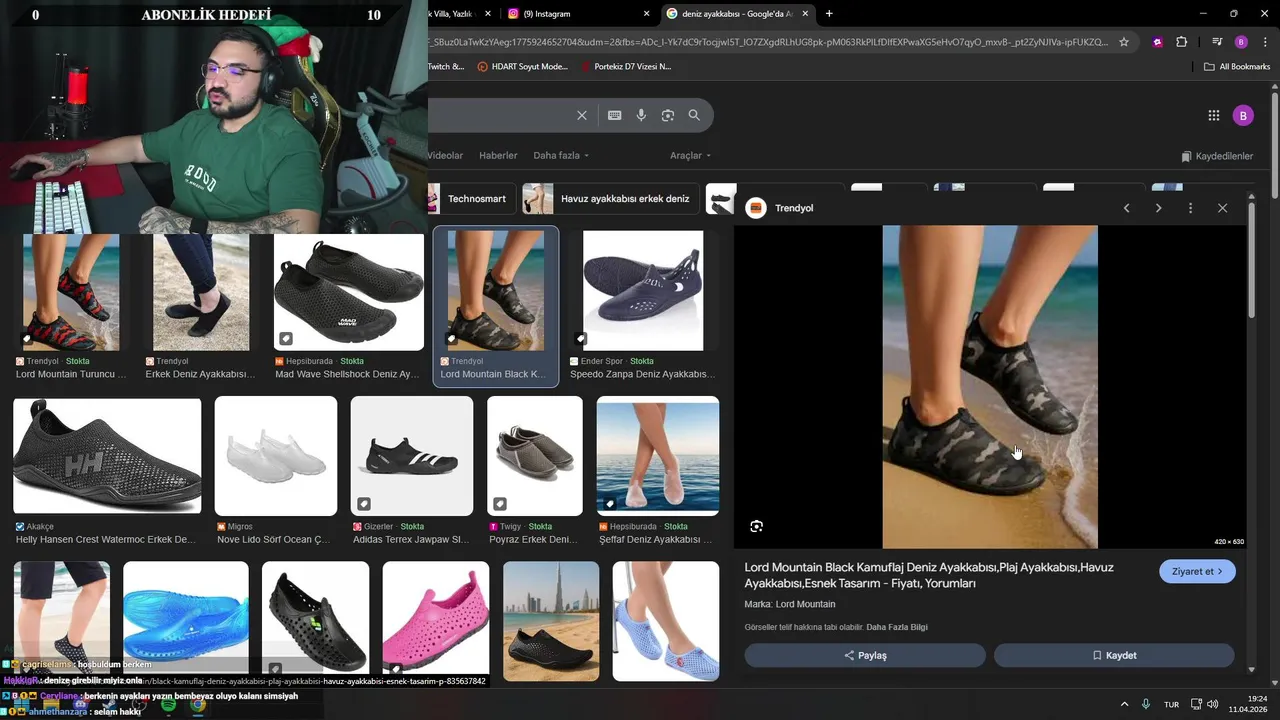Show previous image in preview panel

coord(1126,208)
